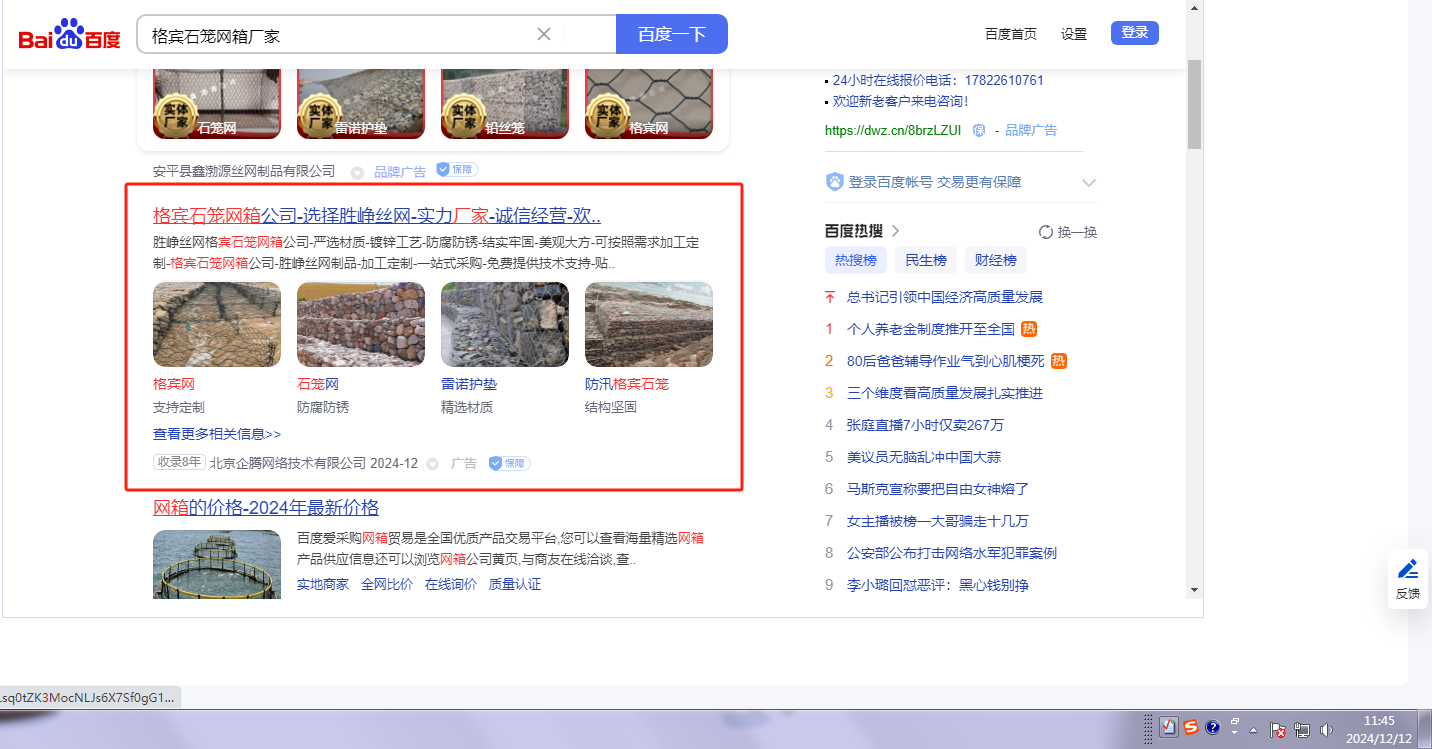The height and width of the screenshot is (749, 1432).
Task: Click the paw shield icon beside 登录百度帐号
Action: 835,182
